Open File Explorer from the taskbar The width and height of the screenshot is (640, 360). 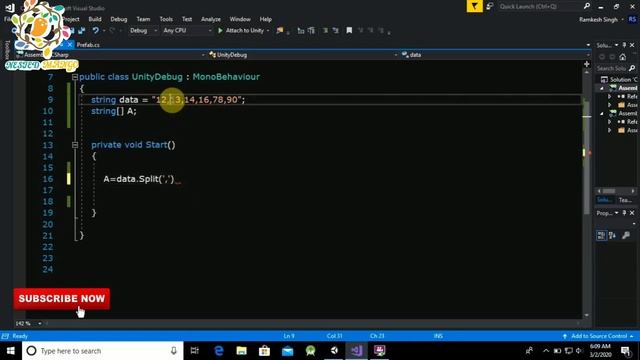242,351
